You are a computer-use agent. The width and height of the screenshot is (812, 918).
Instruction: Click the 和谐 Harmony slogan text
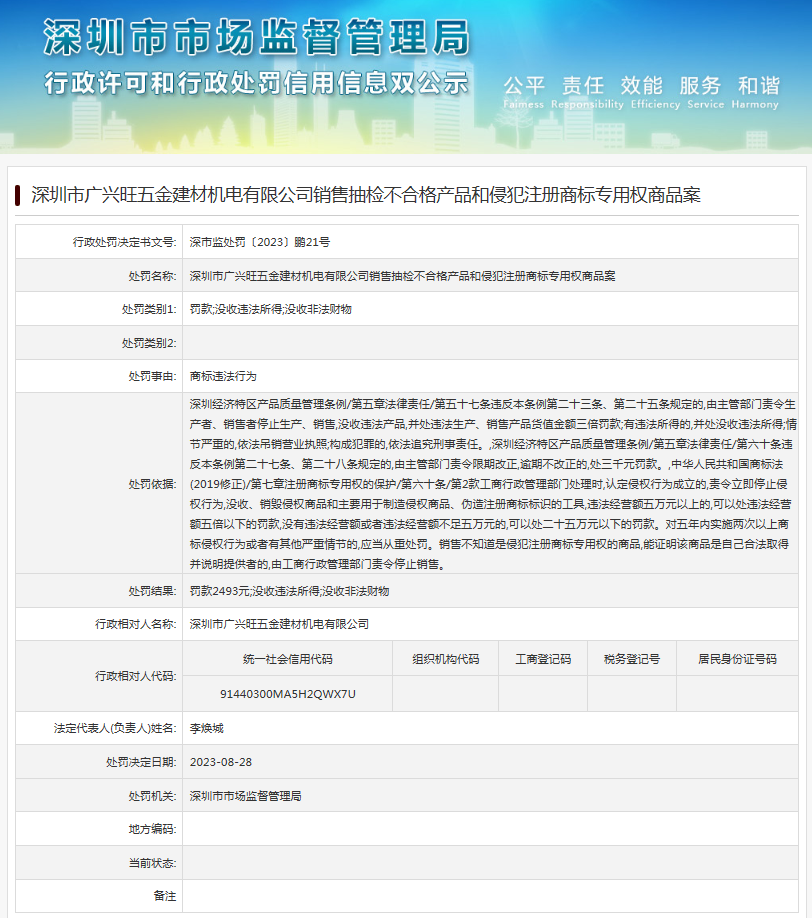click(755, 92)
